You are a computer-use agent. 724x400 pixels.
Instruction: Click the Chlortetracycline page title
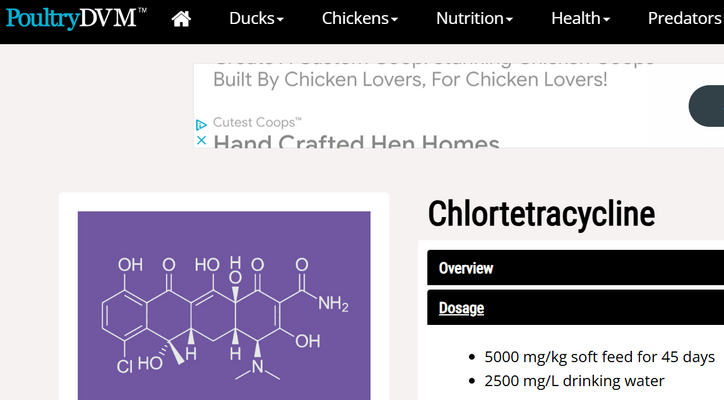point(541,214)
